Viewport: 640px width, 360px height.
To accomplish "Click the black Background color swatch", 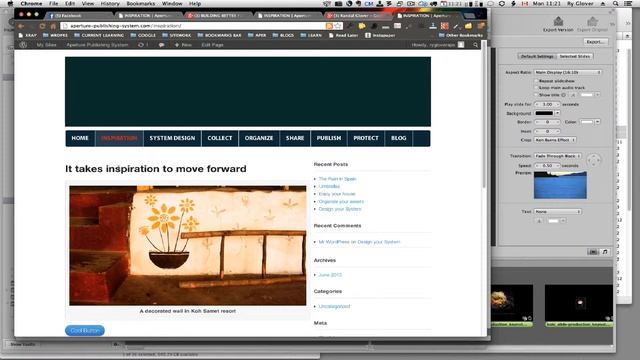I will tap(544, 113).
